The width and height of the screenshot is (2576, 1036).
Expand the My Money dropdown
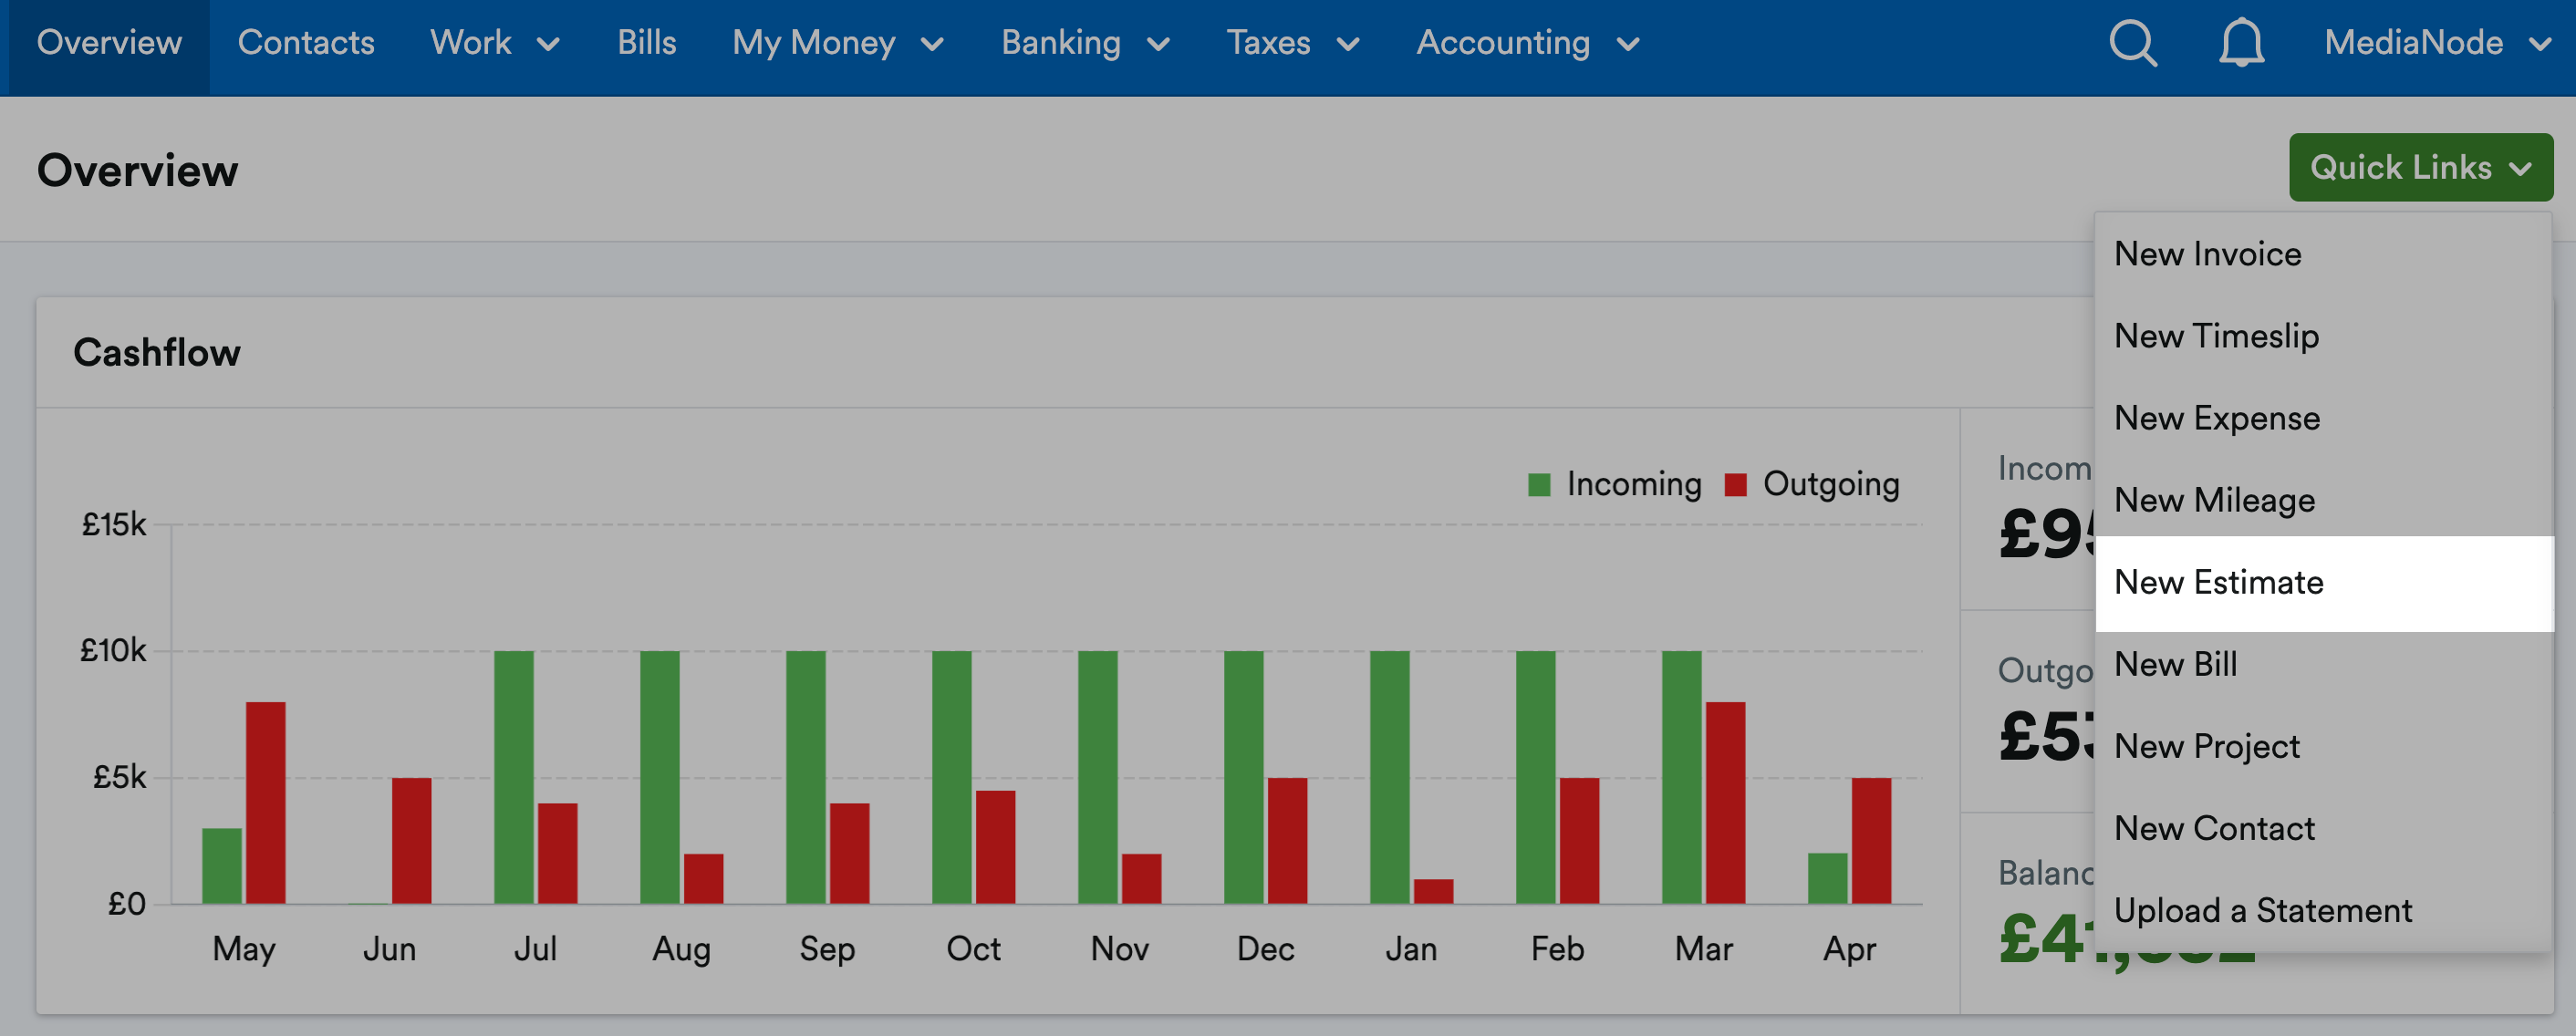[x=838, y=43]
